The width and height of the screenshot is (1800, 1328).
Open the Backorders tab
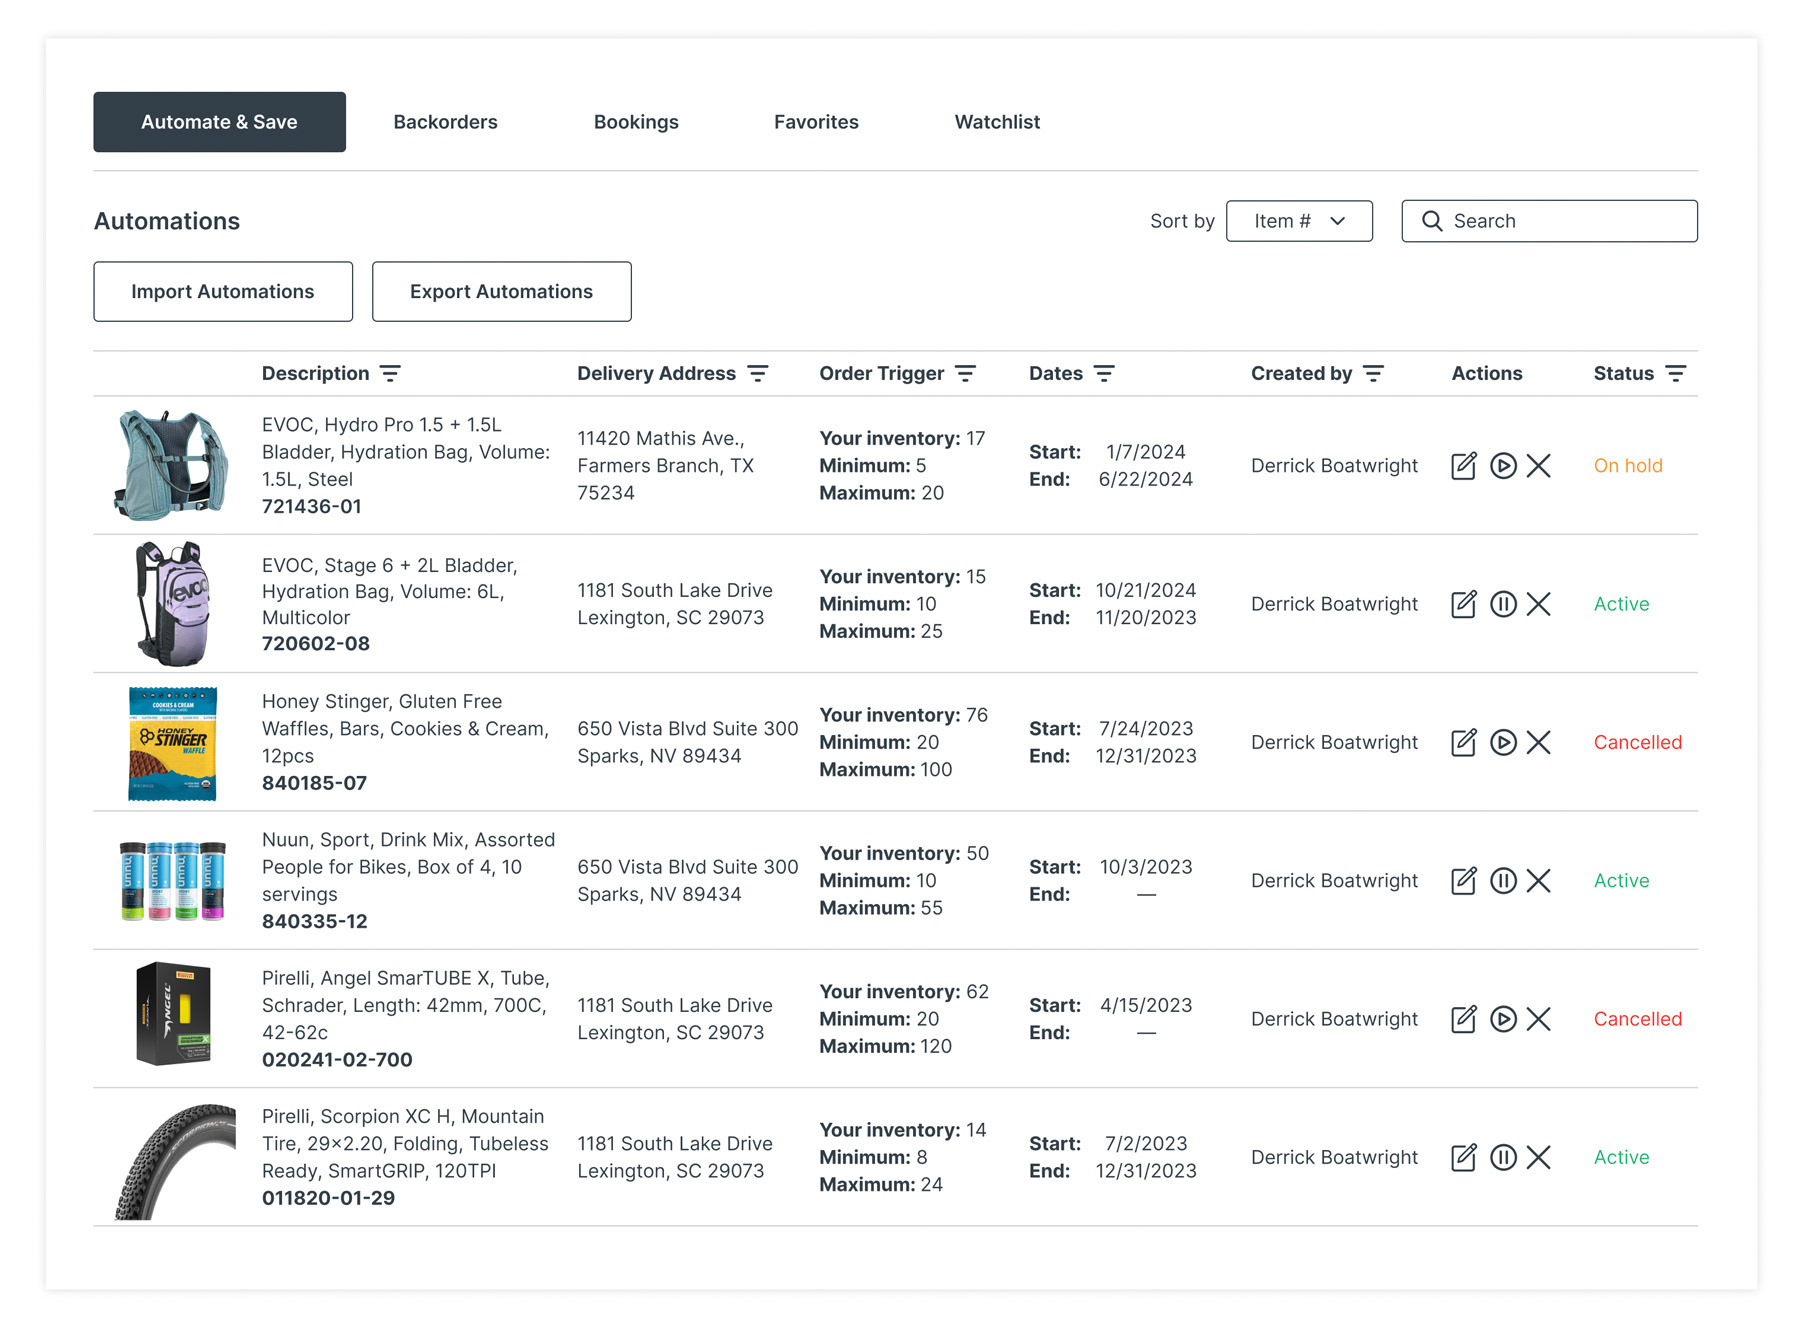[x=445, y=122]
